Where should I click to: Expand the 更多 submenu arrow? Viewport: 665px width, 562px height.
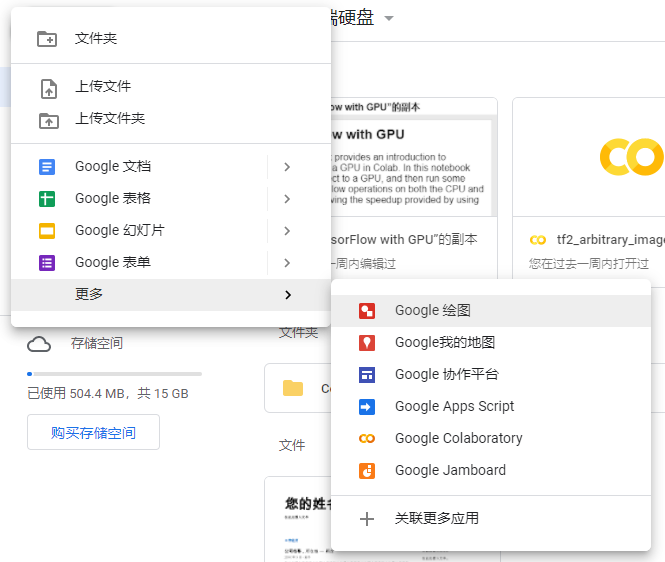(288, 295)
